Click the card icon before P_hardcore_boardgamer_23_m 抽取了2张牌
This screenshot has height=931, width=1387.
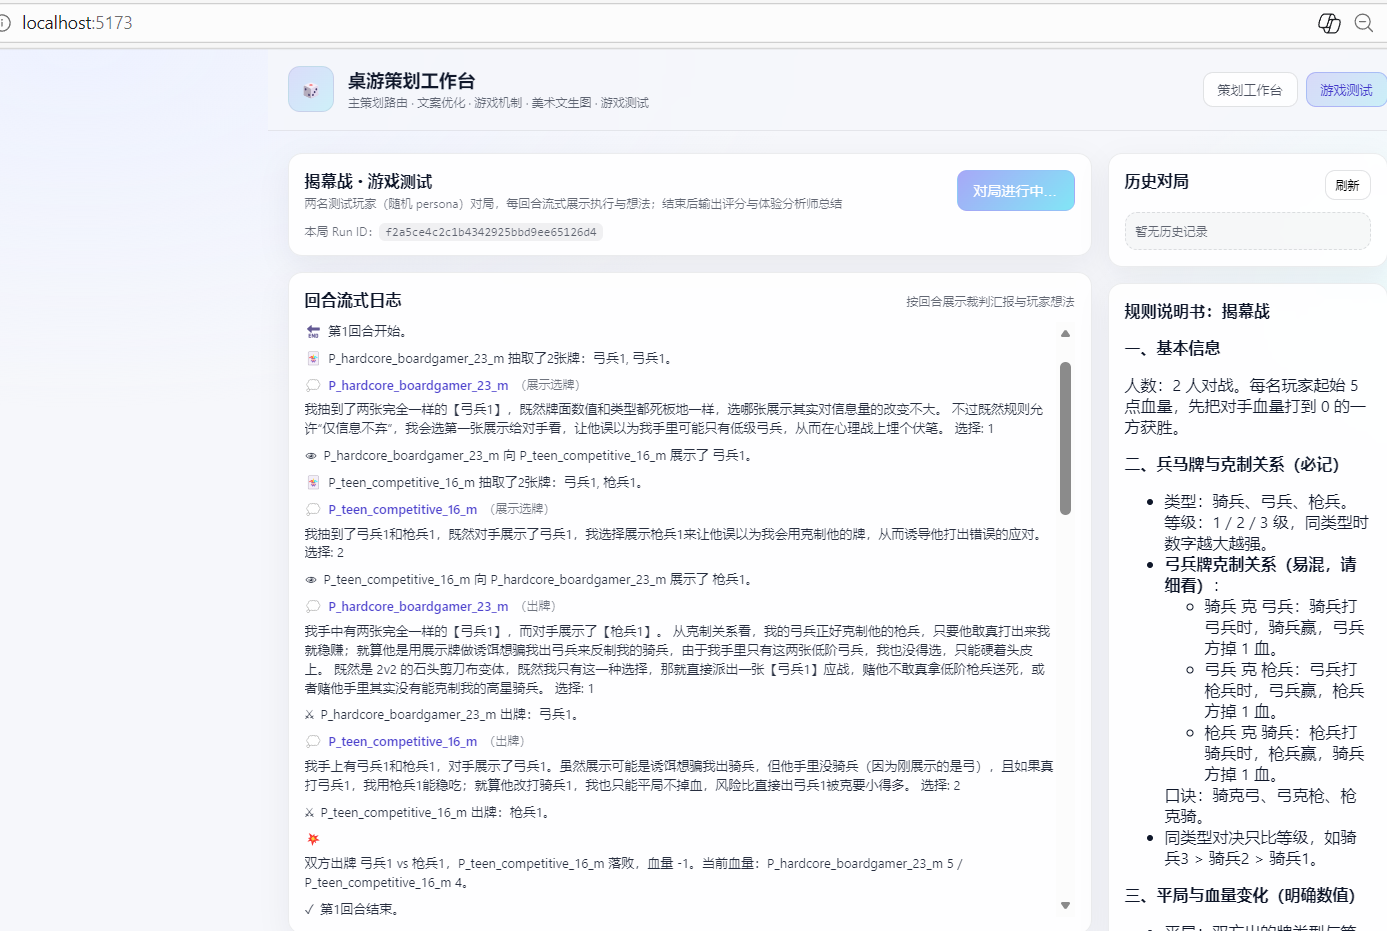pos(313,358)
